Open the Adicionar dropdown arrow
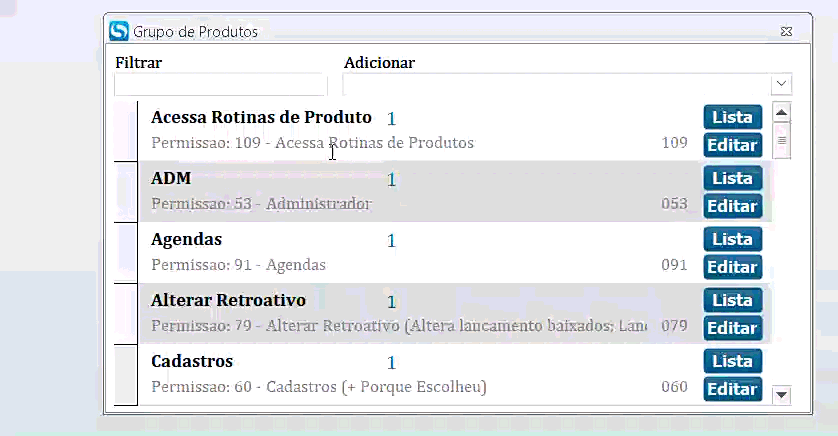Viewport: 838px width, 436px height. coord(781,84)
